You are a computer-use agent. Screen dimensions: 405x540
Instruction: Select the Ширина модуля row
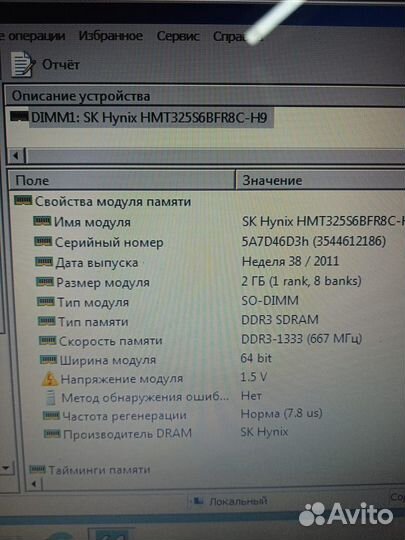(x=108, y=360)
